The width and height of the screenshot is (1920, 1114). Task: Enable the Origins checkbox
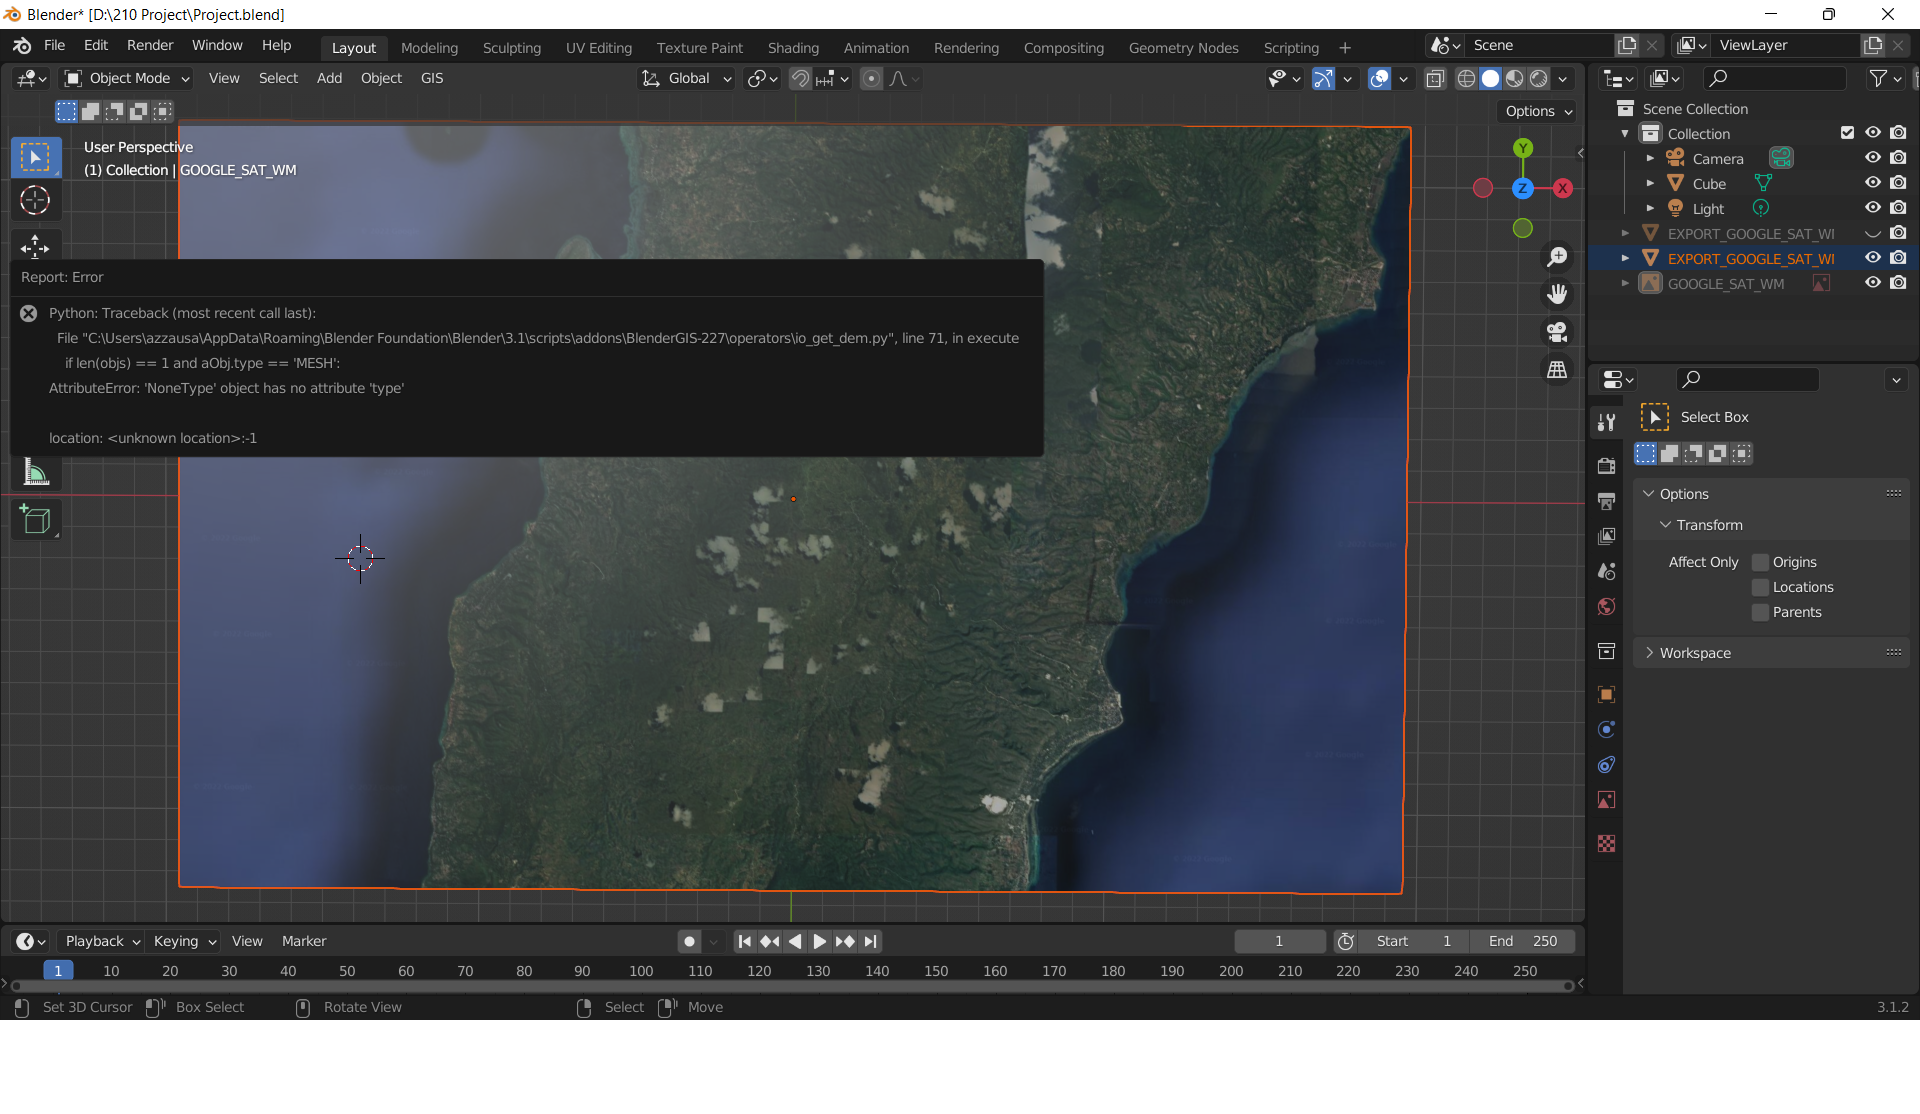click(x=1761, y=562)
